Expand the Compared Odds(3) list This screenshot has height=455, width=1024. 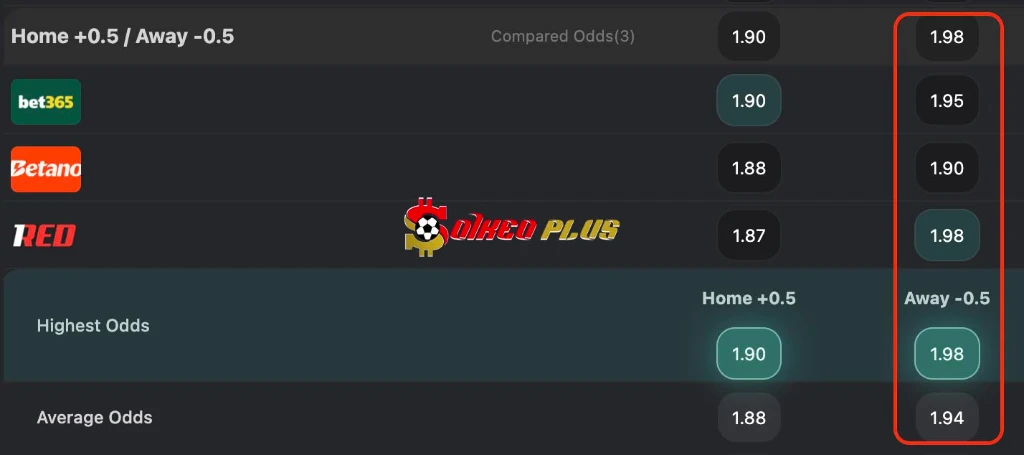pos(562,37)
